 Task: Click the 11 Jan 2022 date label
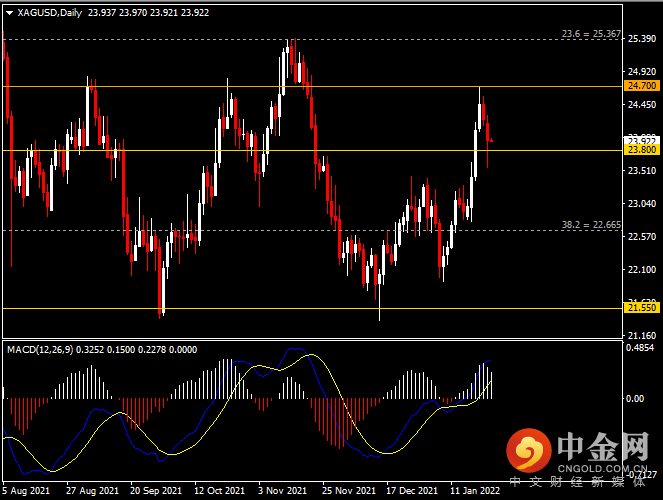475,491
